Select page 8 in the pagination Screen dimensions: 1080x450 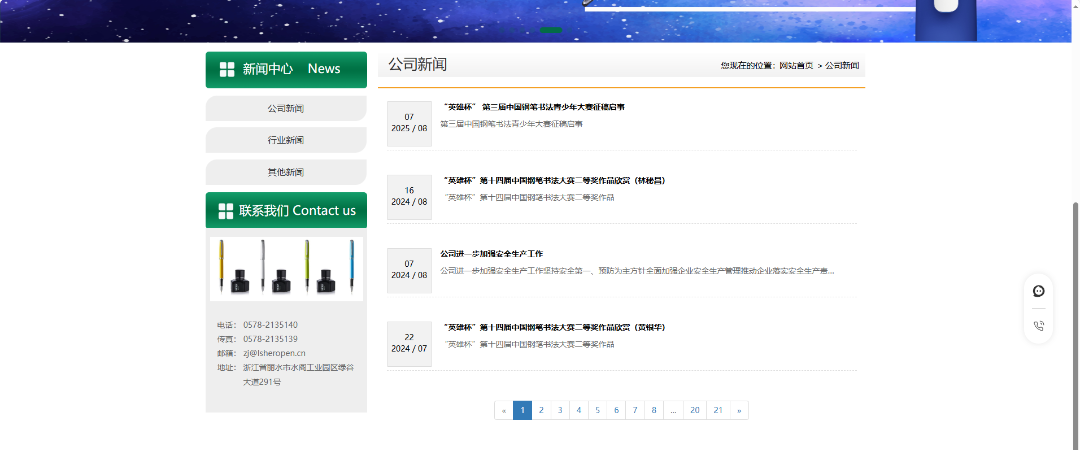point(653,410)
